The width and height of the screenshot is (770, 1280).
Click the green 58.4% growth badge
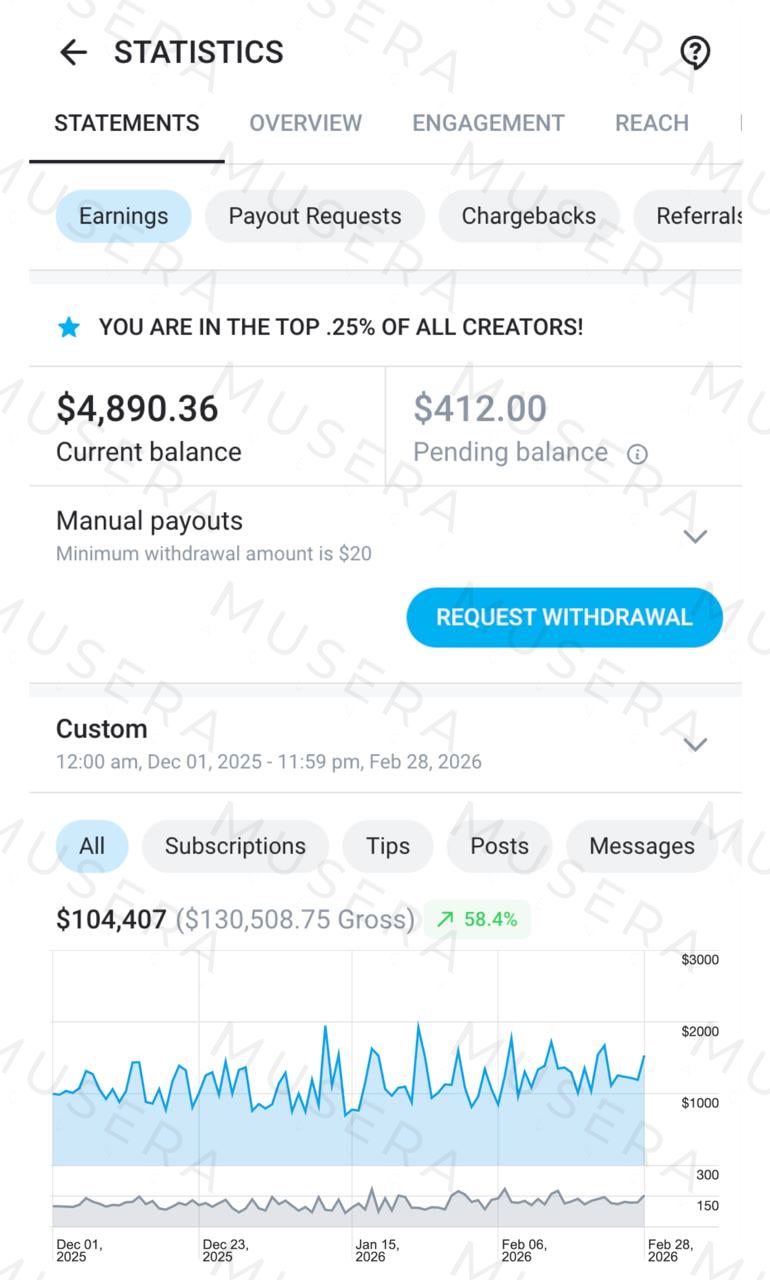pyautogui.click(x=478, y=919)
